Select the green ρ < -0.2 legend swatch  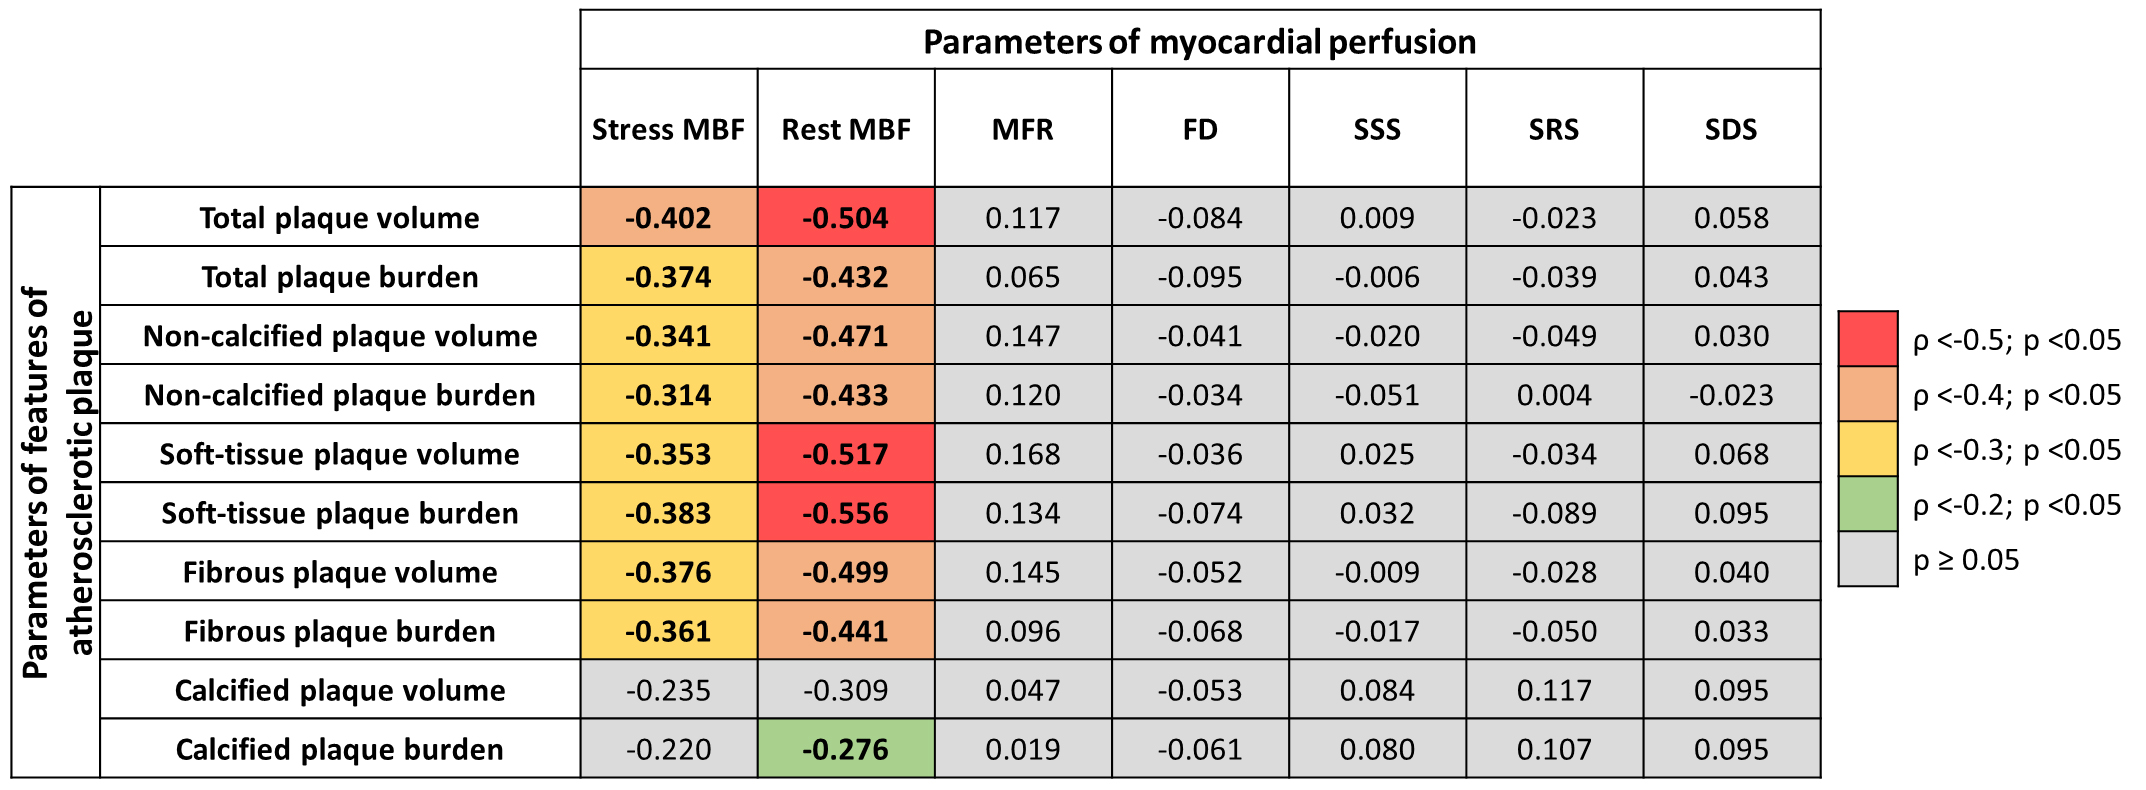pyautogui.click(x=1867, y=504)
